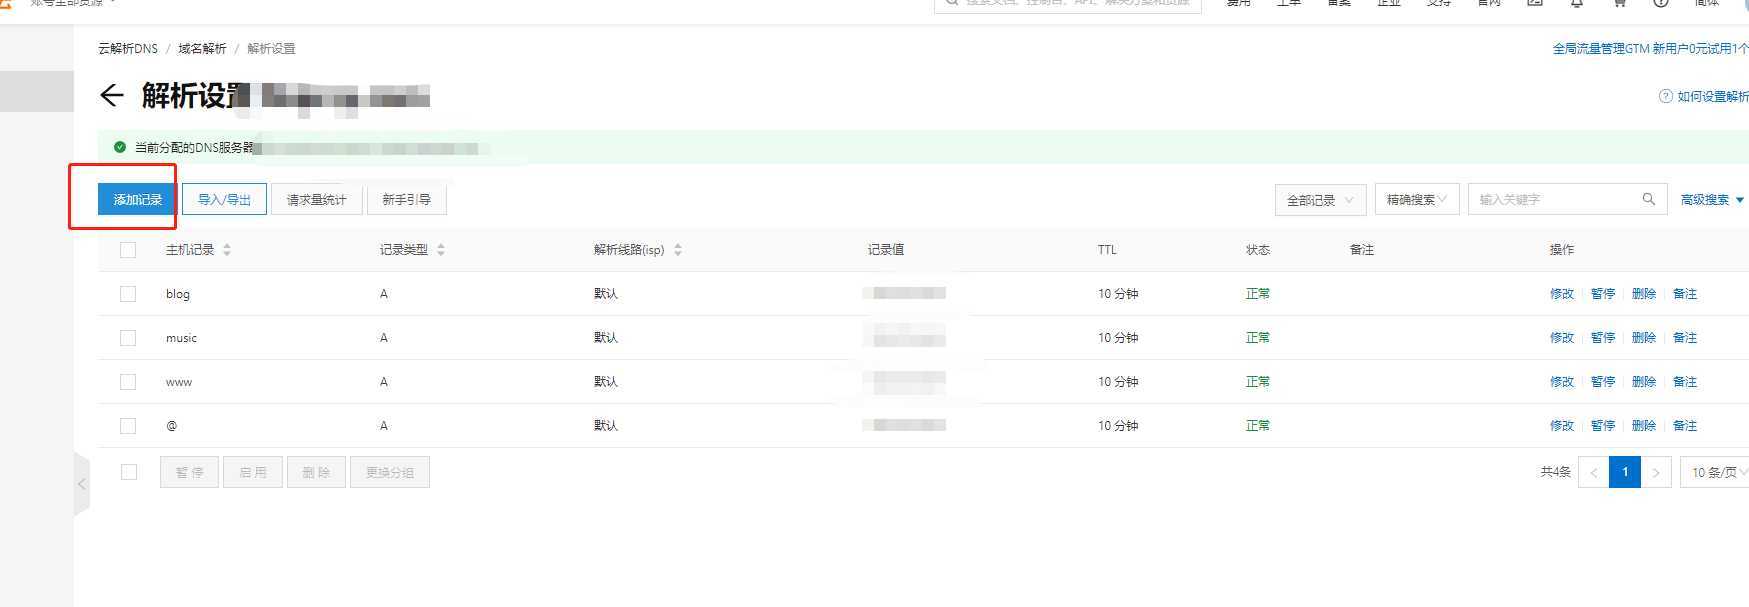Open the 如何设置解析 help link
This screenshot has width=1749, height=607.
(1712, 96)
